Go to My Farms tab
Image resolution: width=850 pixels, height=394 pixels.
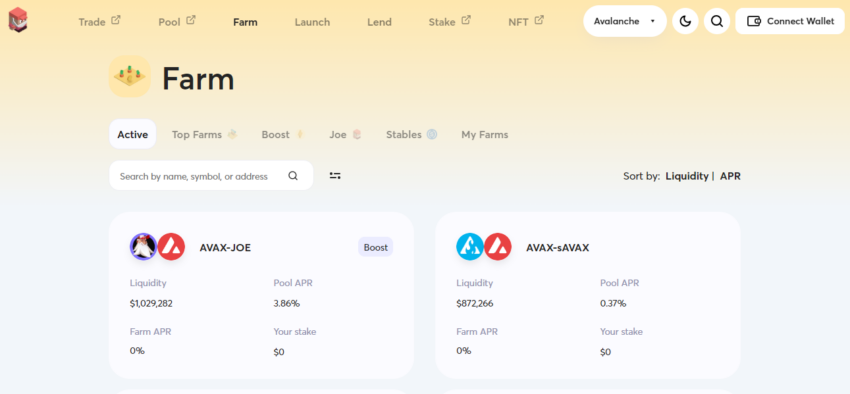pos(485,134)
